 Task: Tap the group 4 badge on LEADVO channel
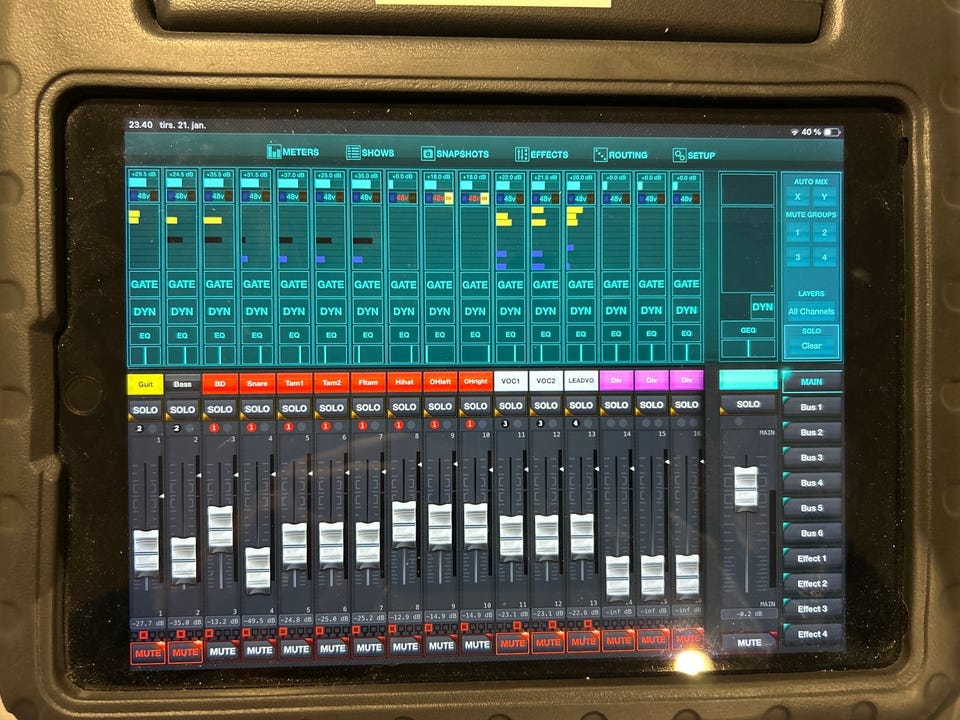point(576,423)
